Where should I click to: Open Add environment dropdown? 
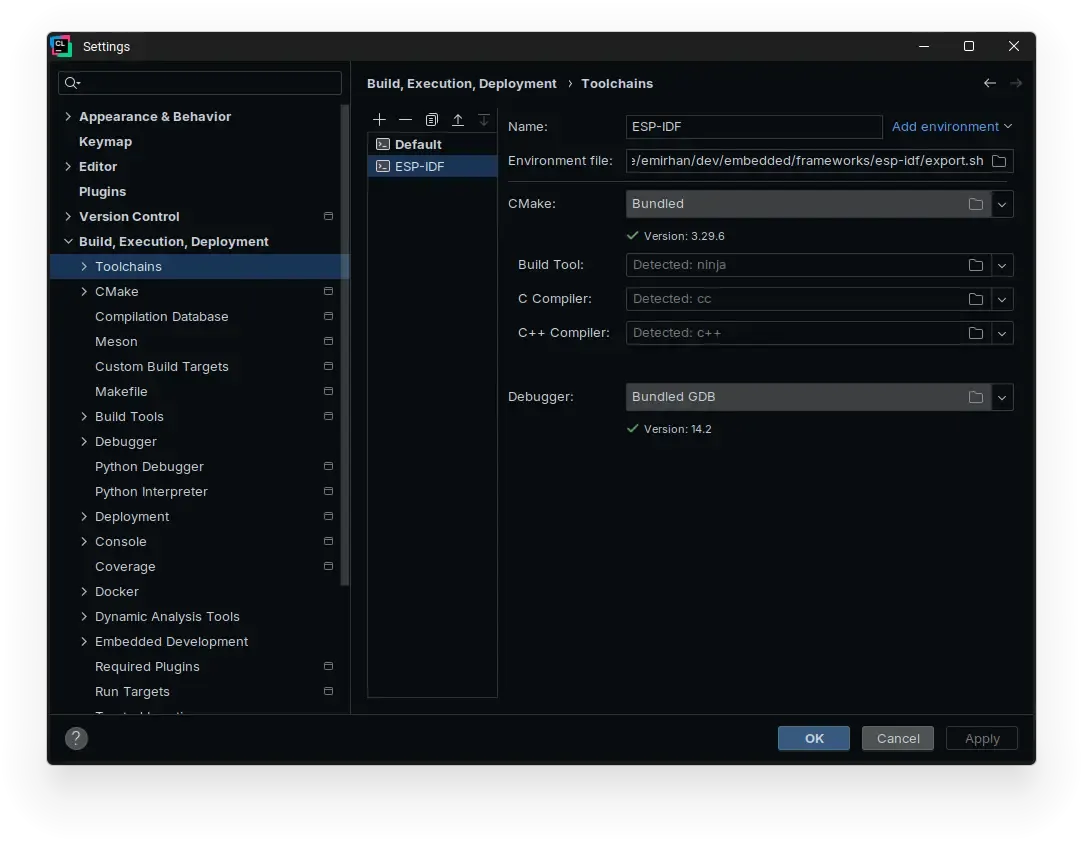tap(952, 126)
